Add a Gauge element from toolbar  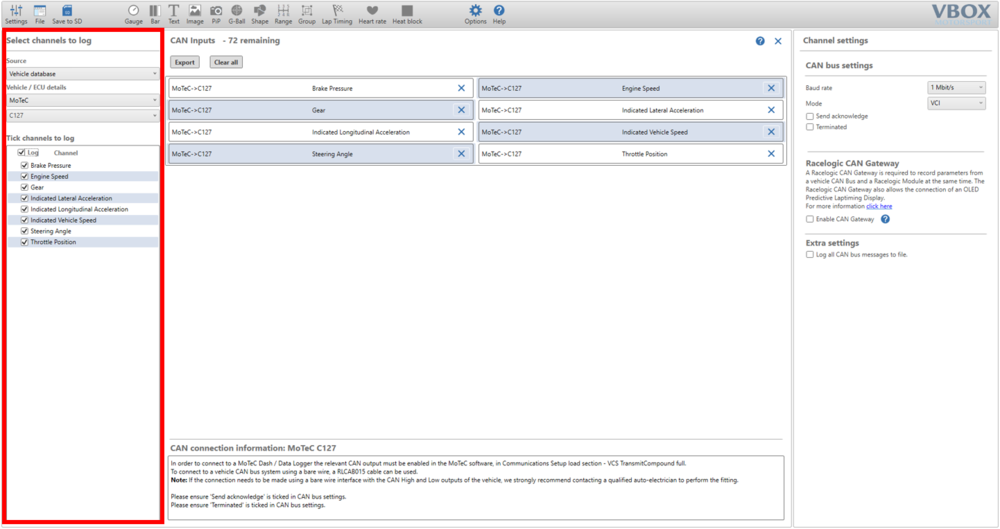click(133, 14)
